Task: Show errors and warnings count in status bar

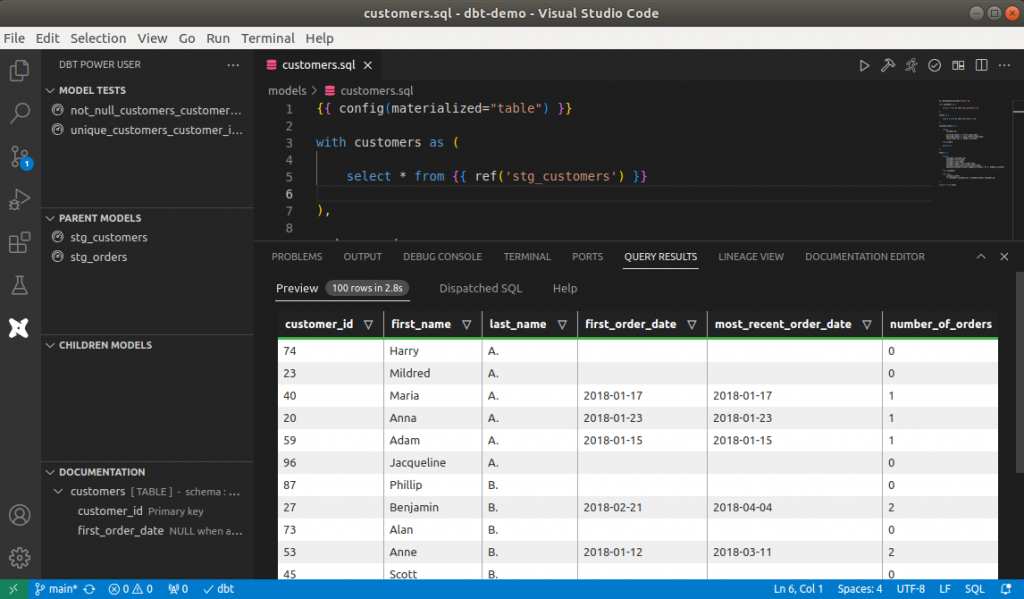Action: [131, 589]
